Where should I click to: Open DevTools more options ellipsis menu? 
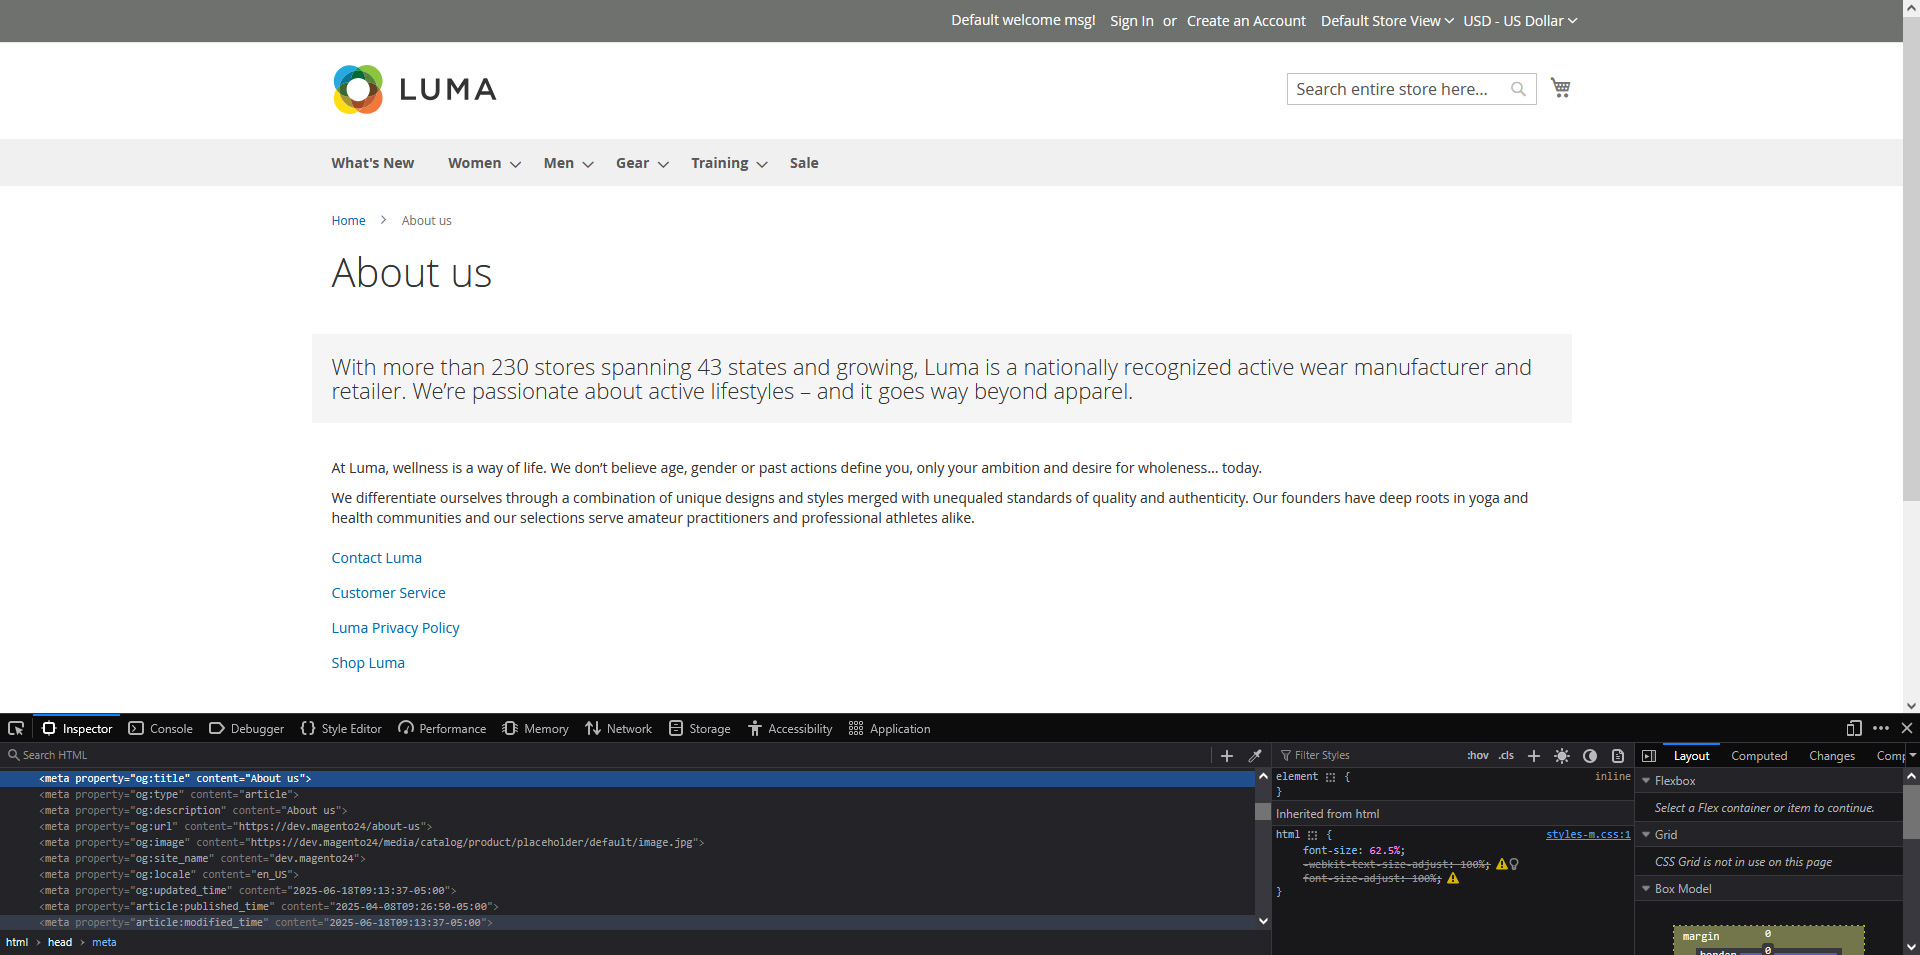coord(1881,728)
